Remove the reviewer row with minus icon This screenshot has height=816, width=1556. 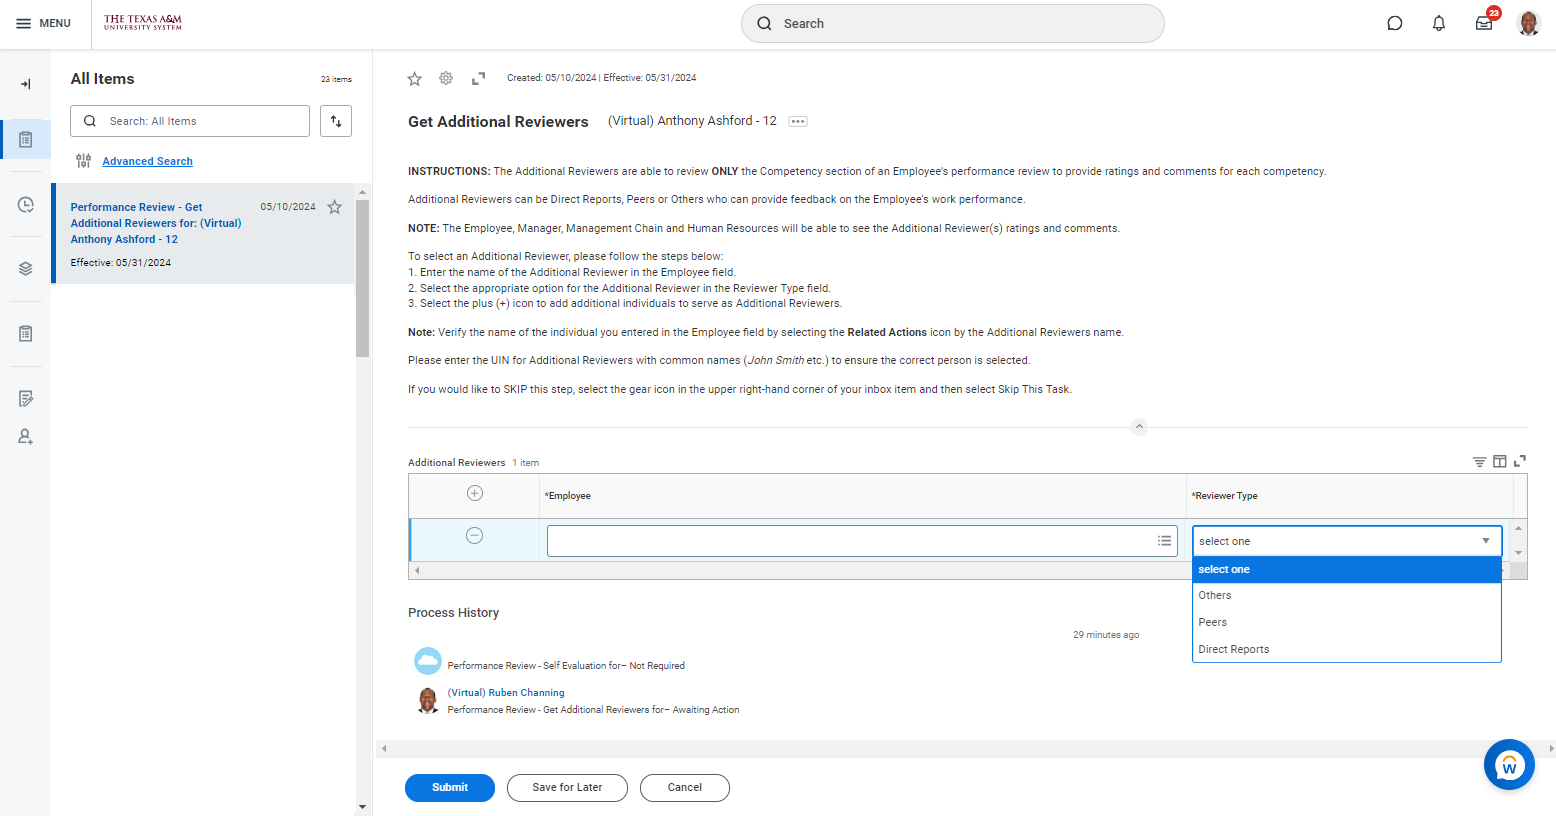click(475, 536)
